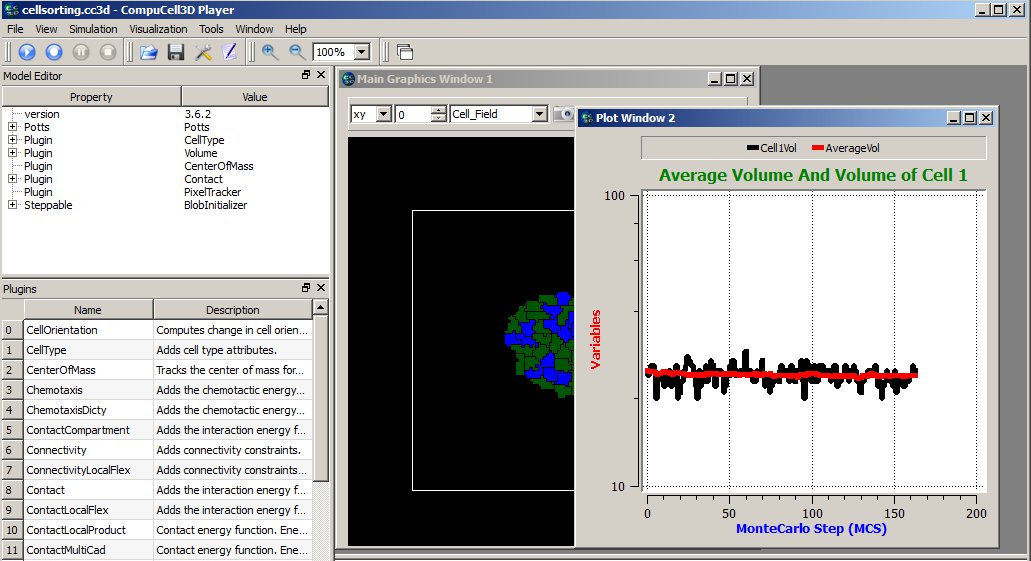Click the Save floppy disk icon

click(x=176, y=52)
